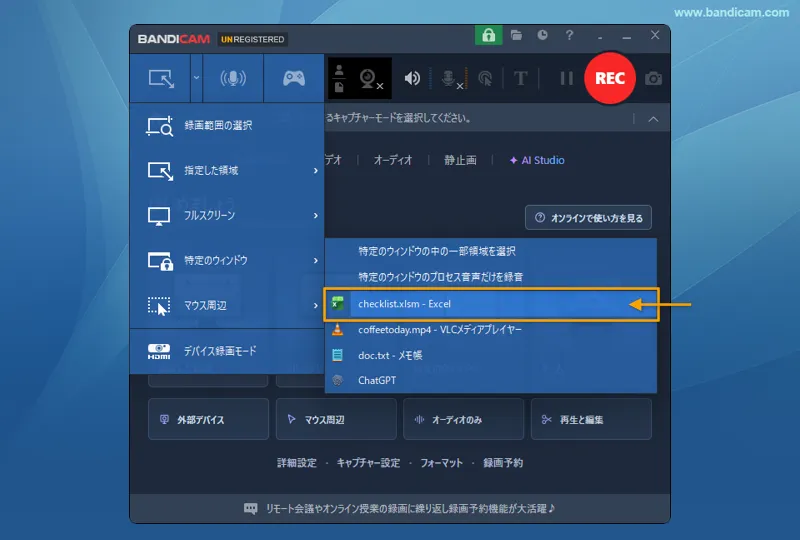
Task: Click the ChatGPT logo icon
Action: coord(337,380)
